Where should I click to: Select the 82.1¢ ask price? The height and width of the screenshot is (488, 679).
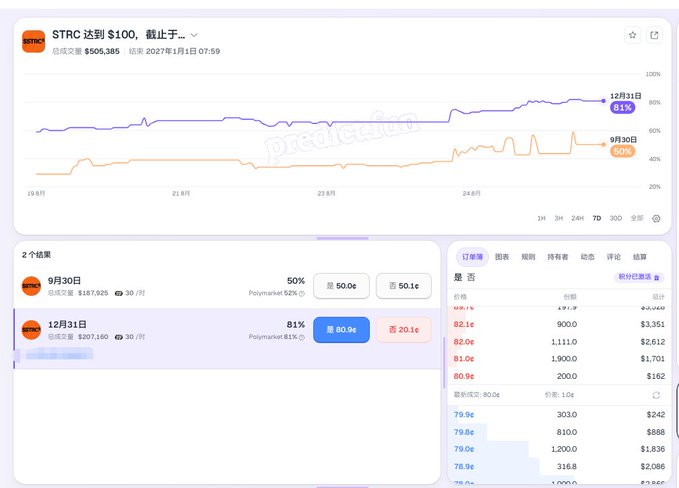(463, 324)
